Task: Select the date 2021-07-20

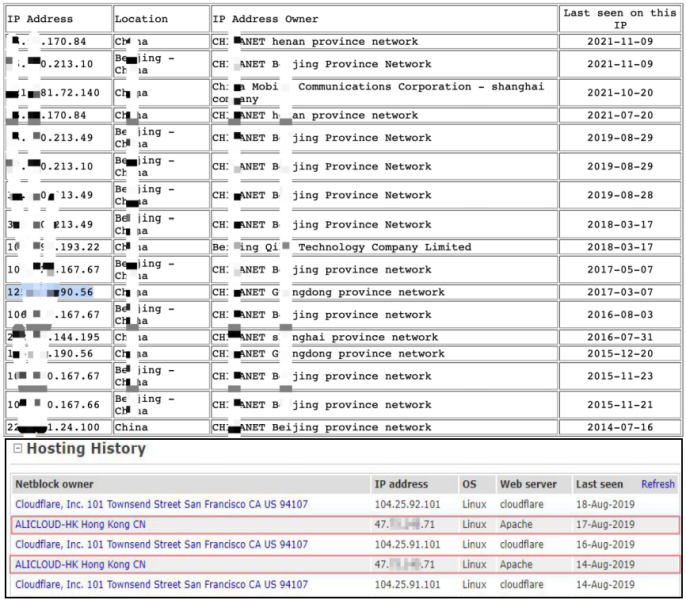Action: coord(620,115)
